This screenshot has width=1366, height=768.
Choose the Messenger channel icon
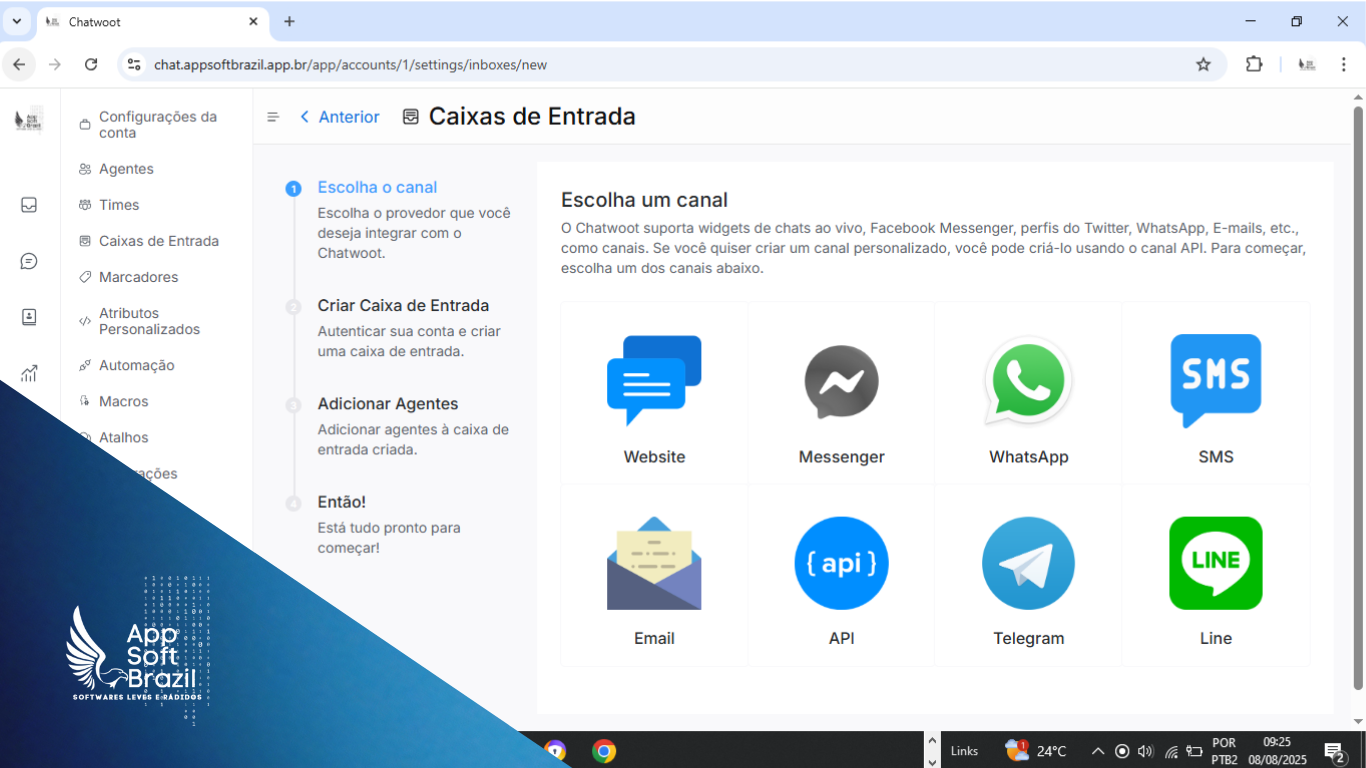pyautogui.click(x=841, y=381)
